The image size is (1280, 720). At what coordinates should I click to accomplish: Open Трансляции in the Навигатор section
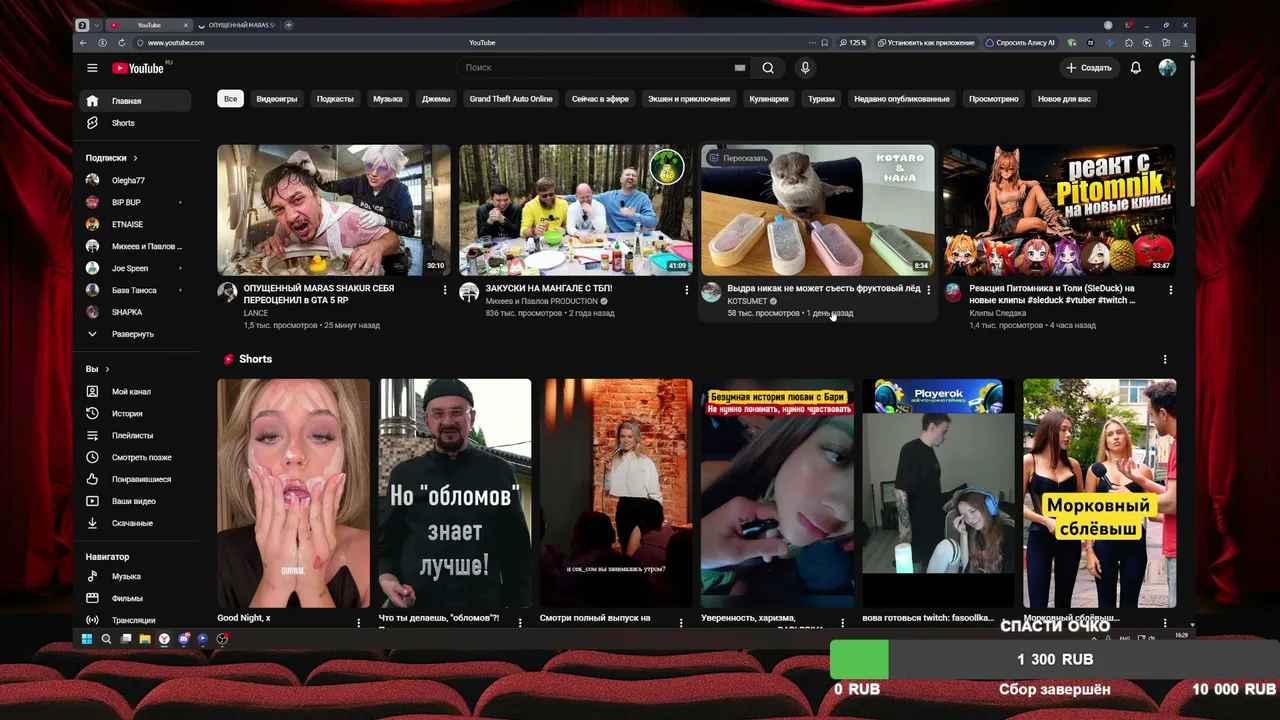tap(135, 620)
